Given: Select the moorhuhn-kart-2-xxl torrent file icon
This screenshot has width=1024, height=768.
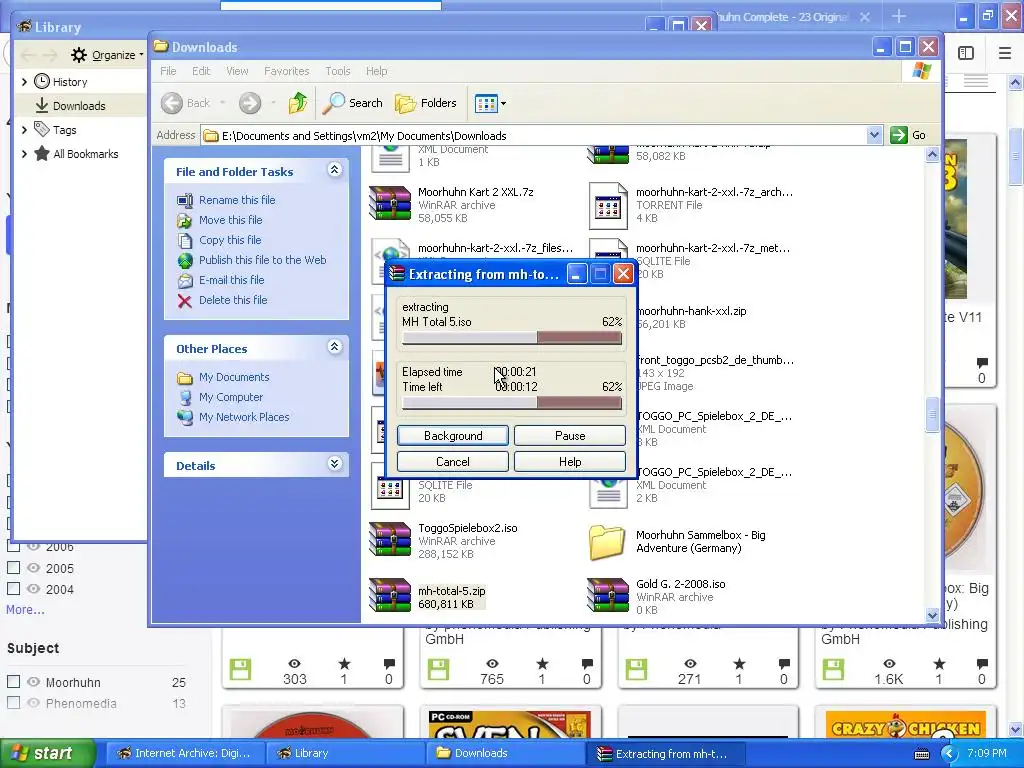Looking at the screenshot, I should (607, 205).
